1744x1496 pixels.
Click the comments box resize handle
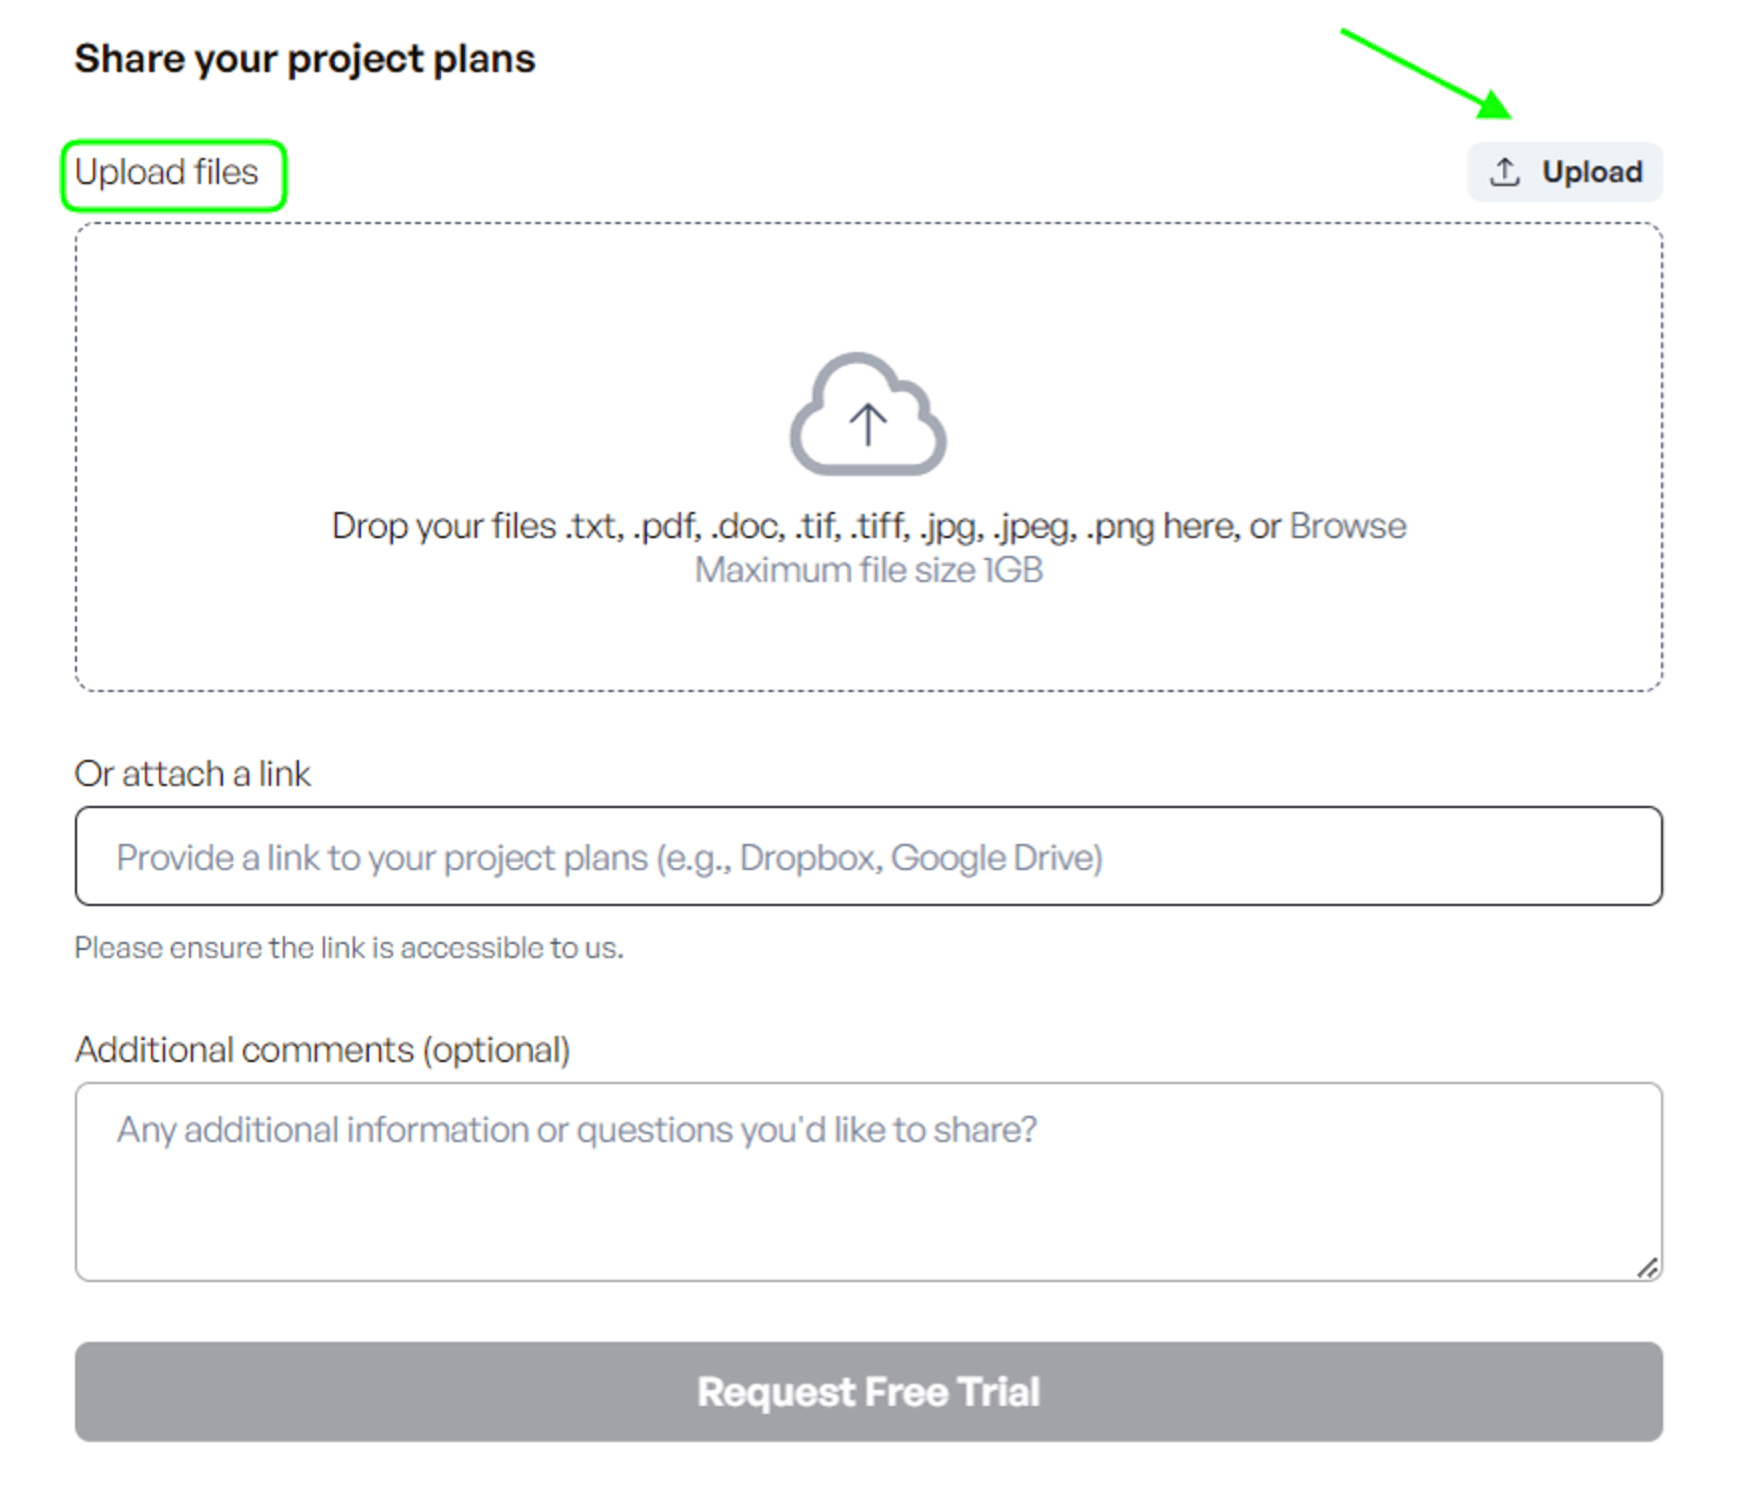pyautogui.click(x=1648, y=1267)
